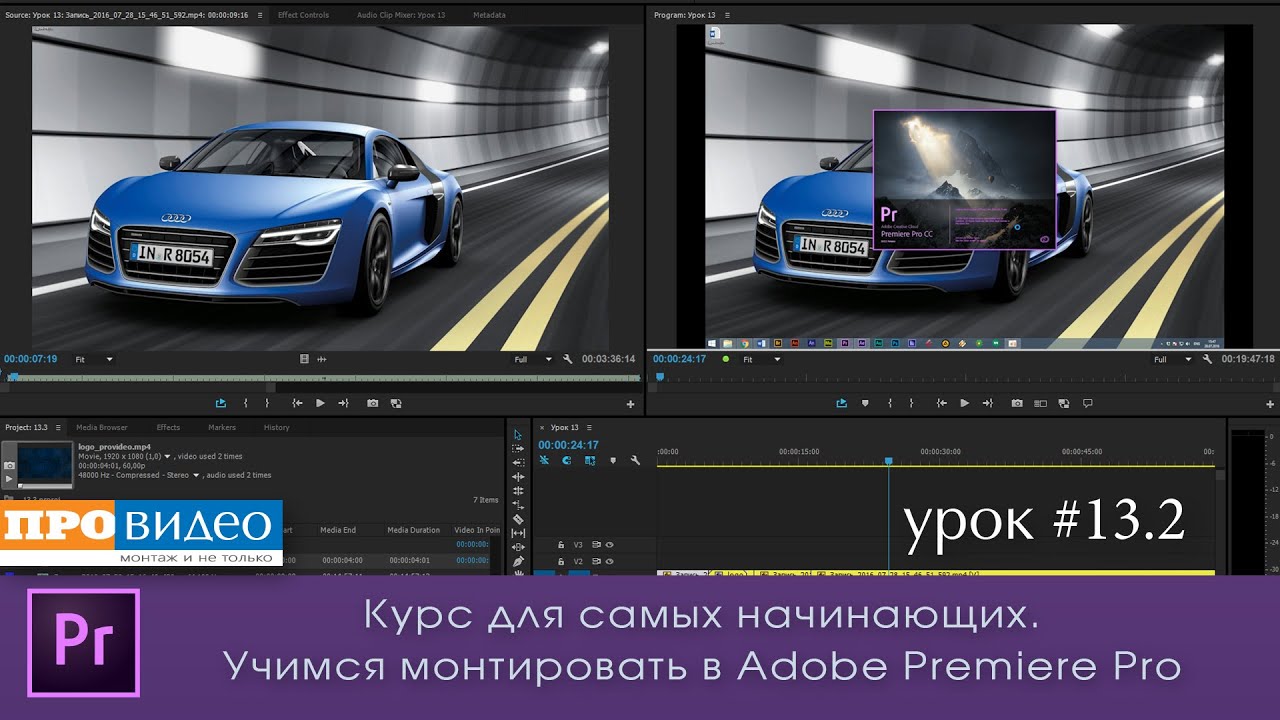Open Source monitor wrench settings
Screen dimensions: 1280x720
click(x=568, y=359)
